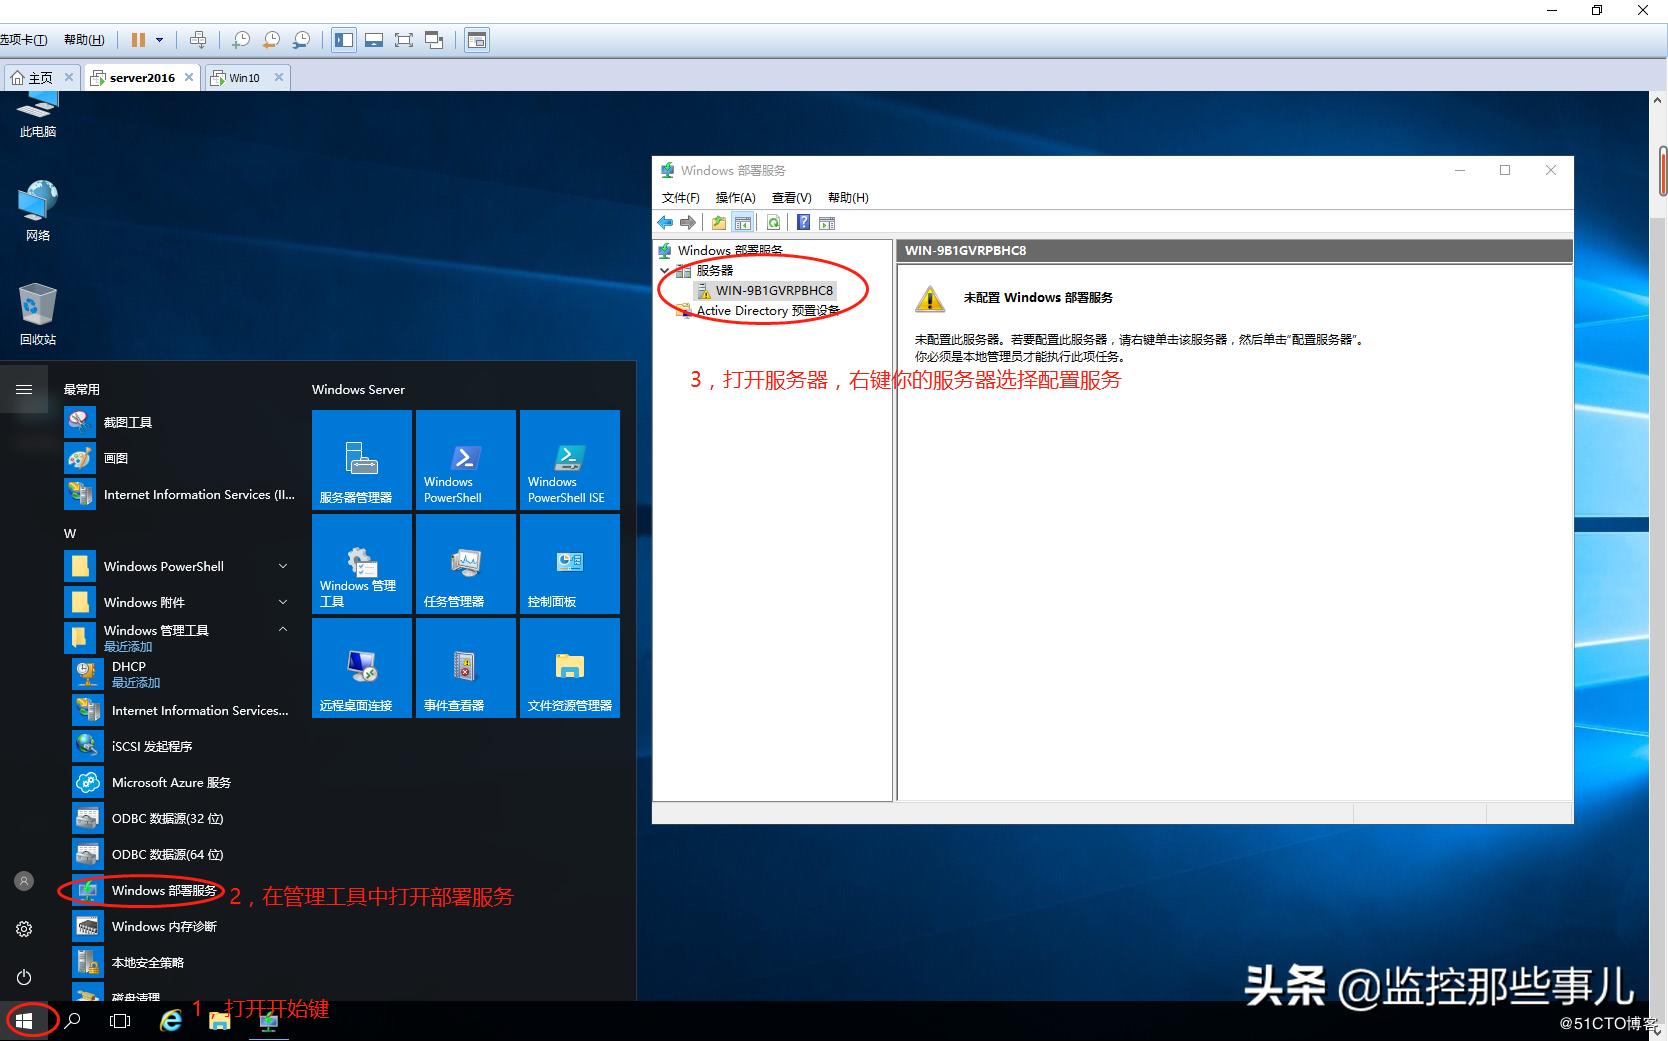1668x1041 pixels.
Task: Expand the pause button dropdown arrow
Action: [159, 40]
